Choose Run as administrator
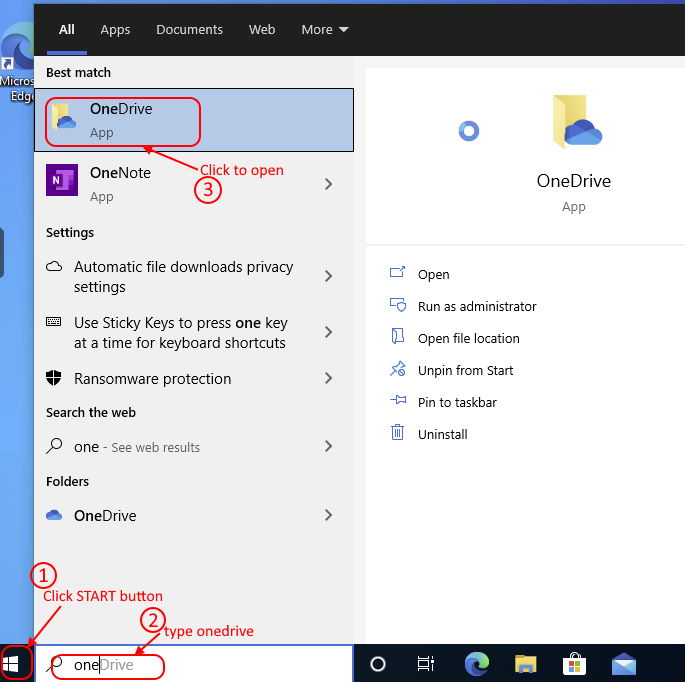The height and width of the screenshot is (682, 685). [x=477, y=306]
